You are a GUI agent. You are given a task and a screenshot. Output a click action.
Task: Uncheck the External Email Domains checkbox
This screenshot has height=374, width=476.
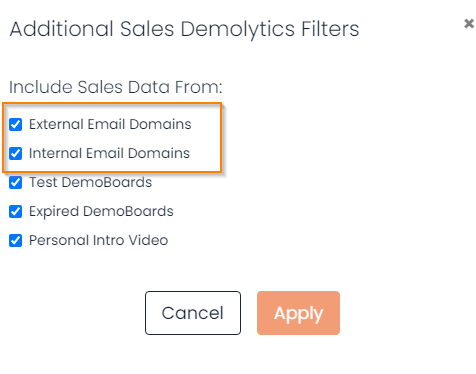tap(15, 124)
